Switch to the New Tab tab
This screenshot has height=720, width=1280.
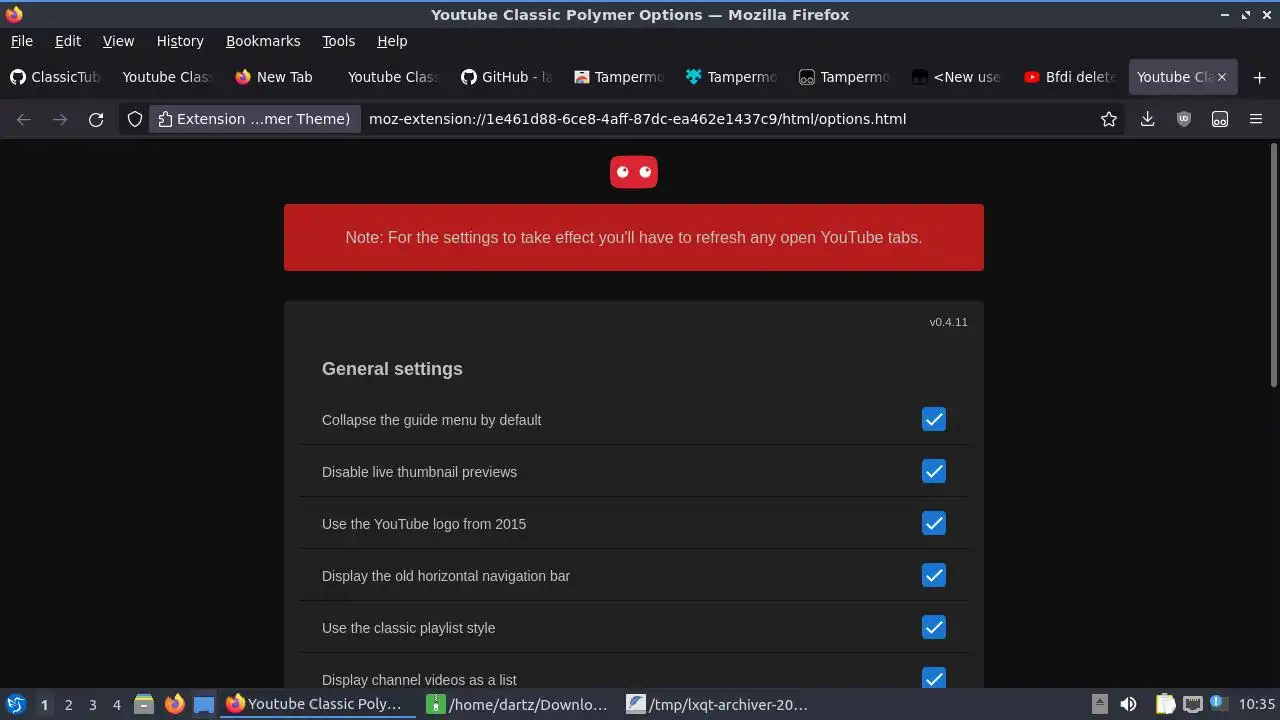(x=280, y=77)
